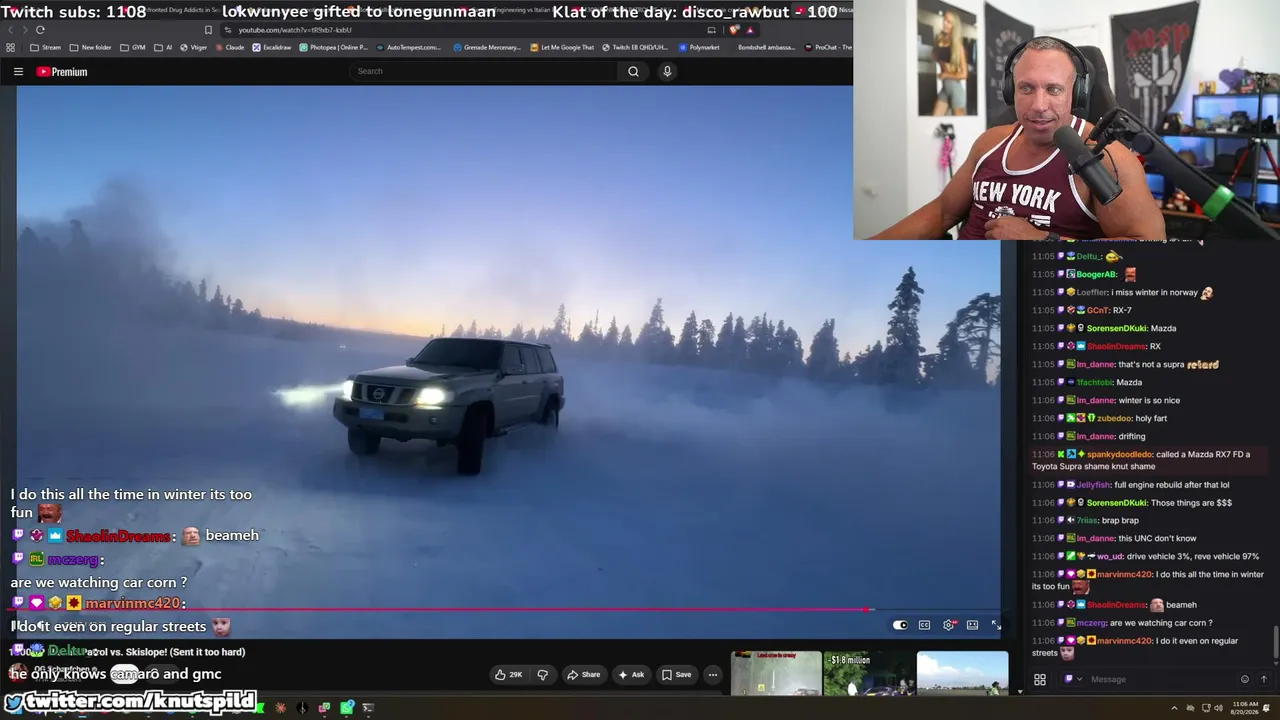The height and width of the screenshot is (720, 1280).
Task: Reload the page in the browser
Action: pyautogui.click(x=40, y=30)
